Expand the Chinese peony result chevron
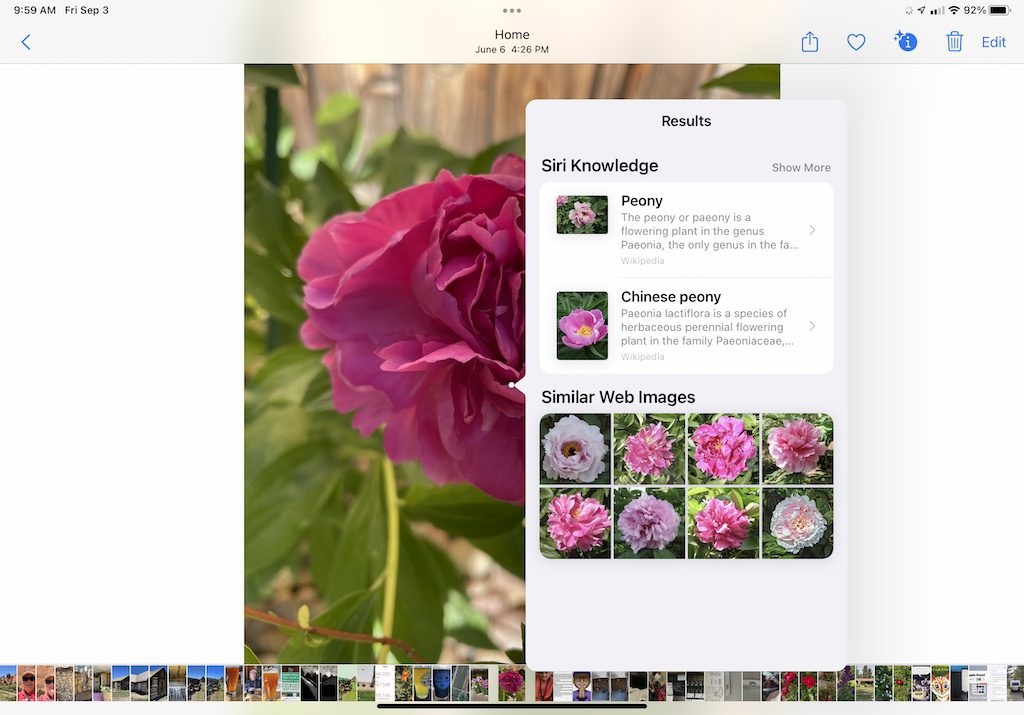 pos(812,326)
